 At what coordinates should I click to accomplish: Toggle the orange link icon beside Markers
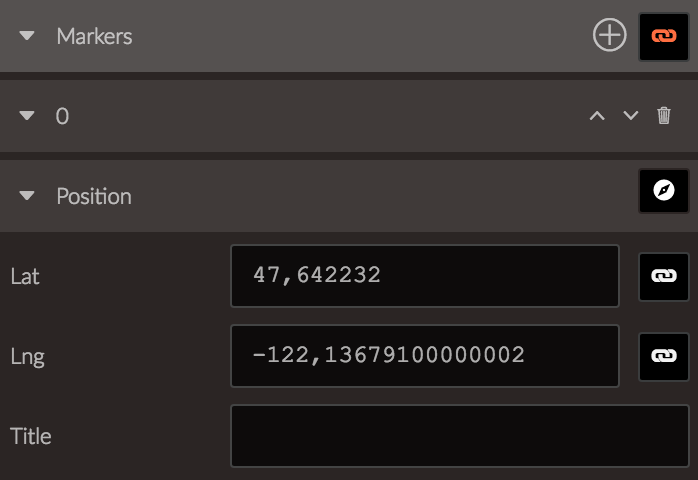tap(664, 37)
